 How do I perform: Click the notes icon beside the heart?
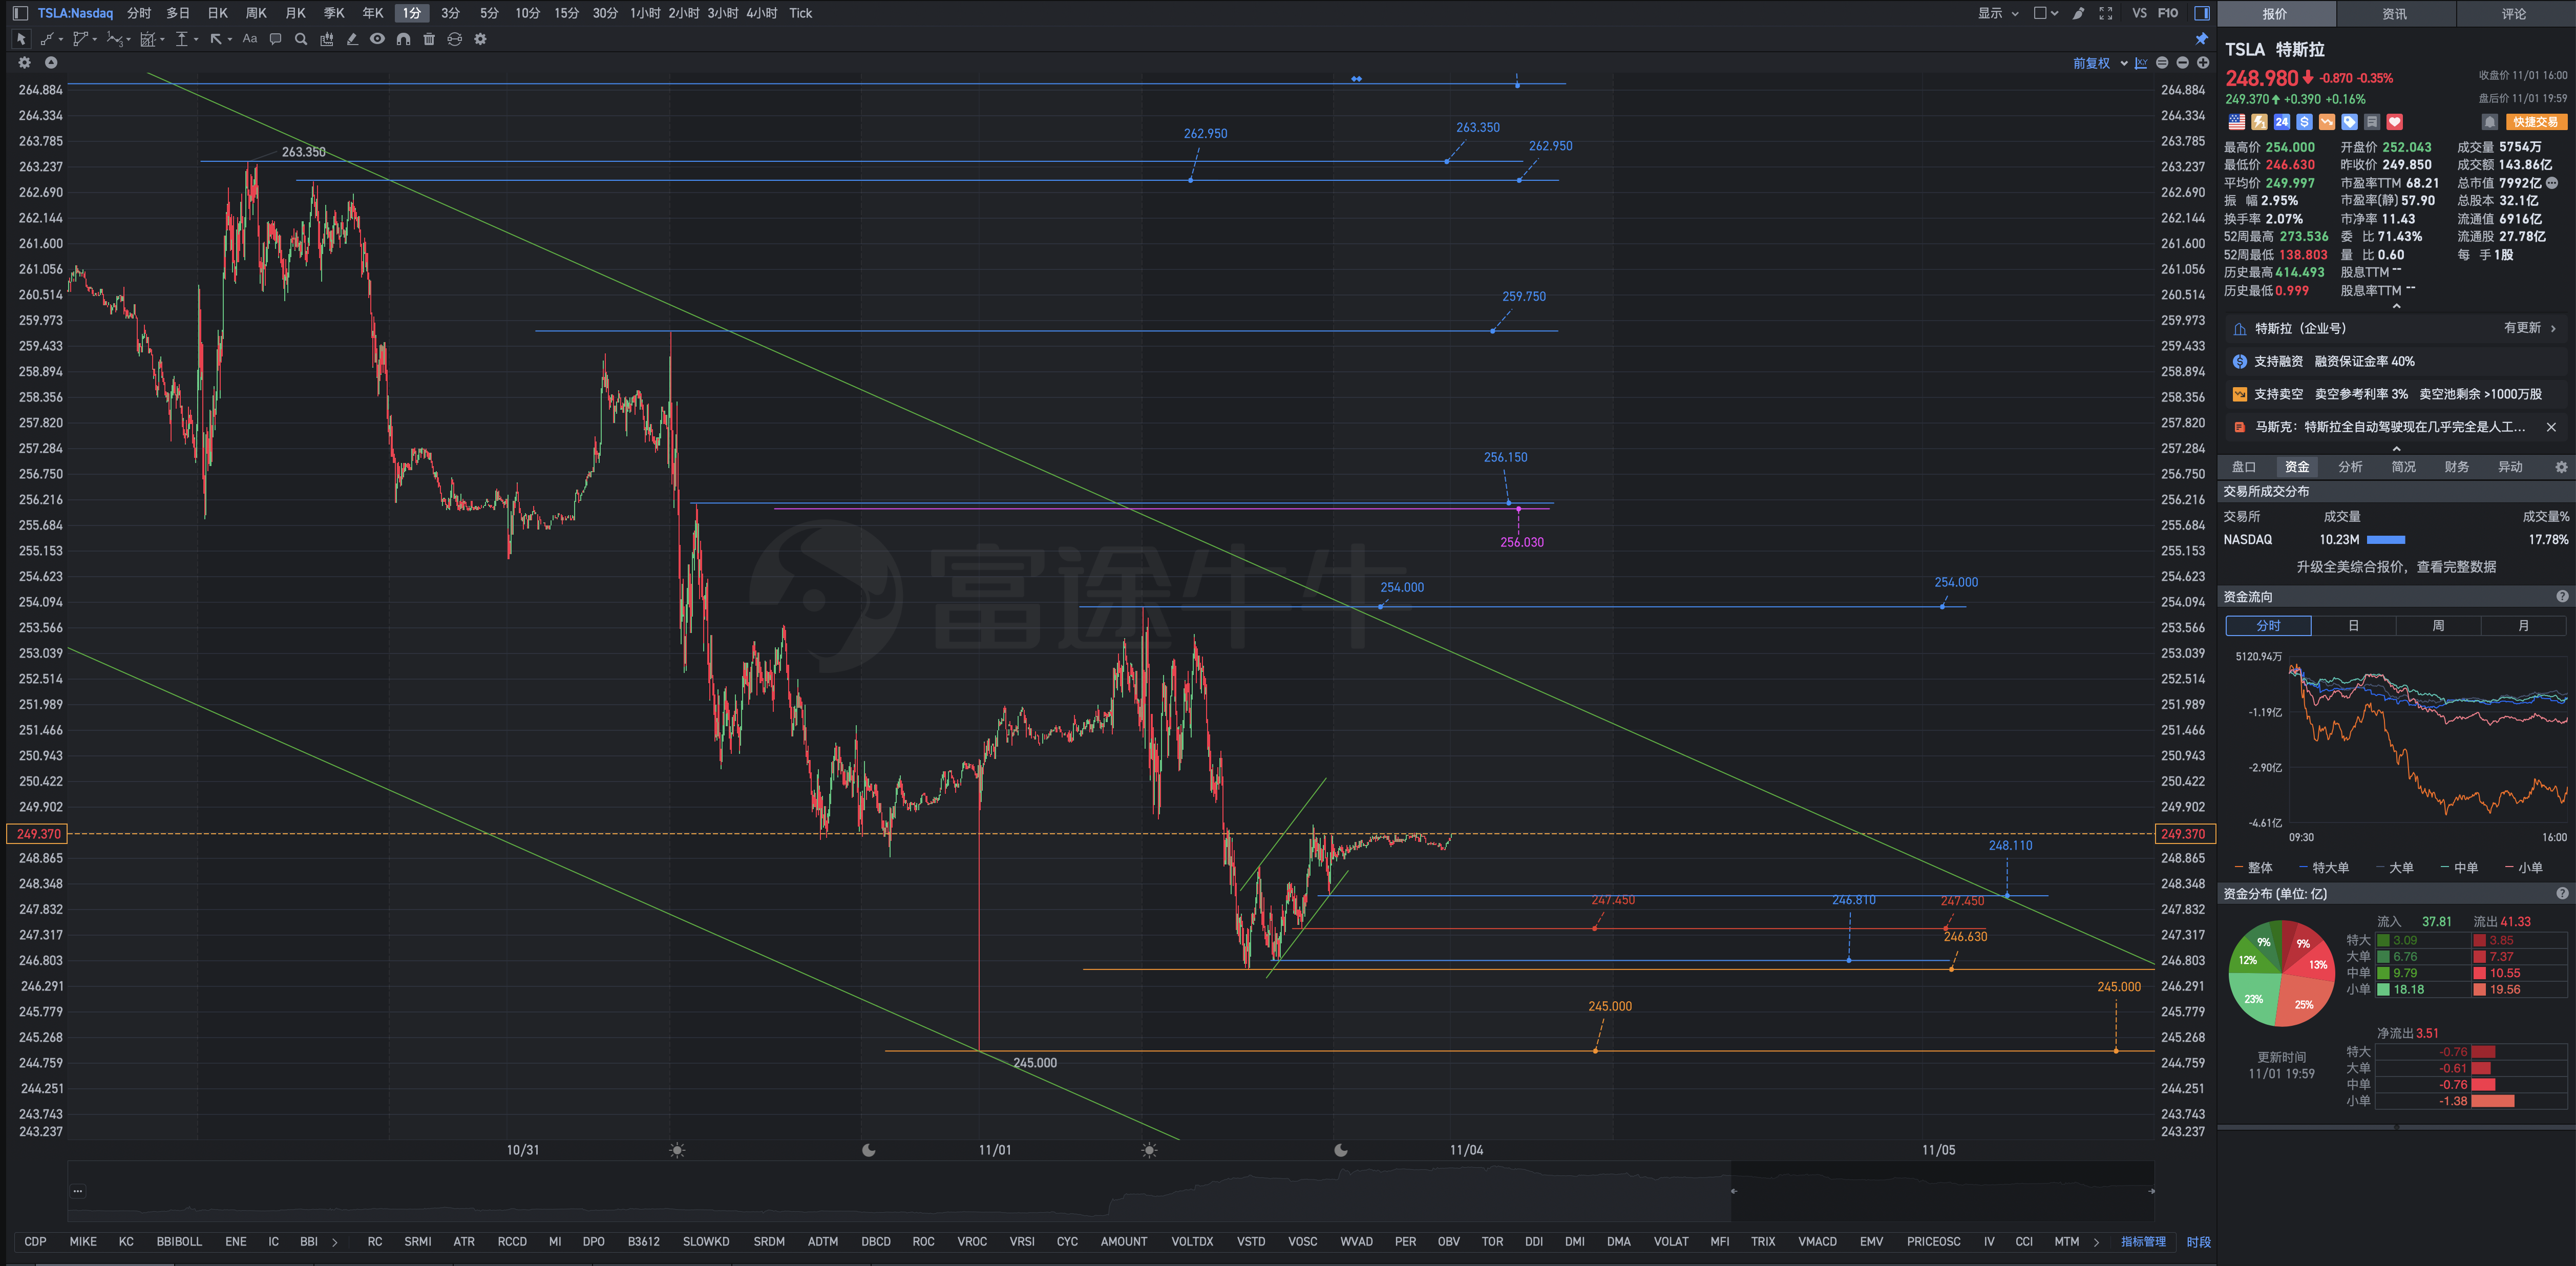(x=2371, y=122)
